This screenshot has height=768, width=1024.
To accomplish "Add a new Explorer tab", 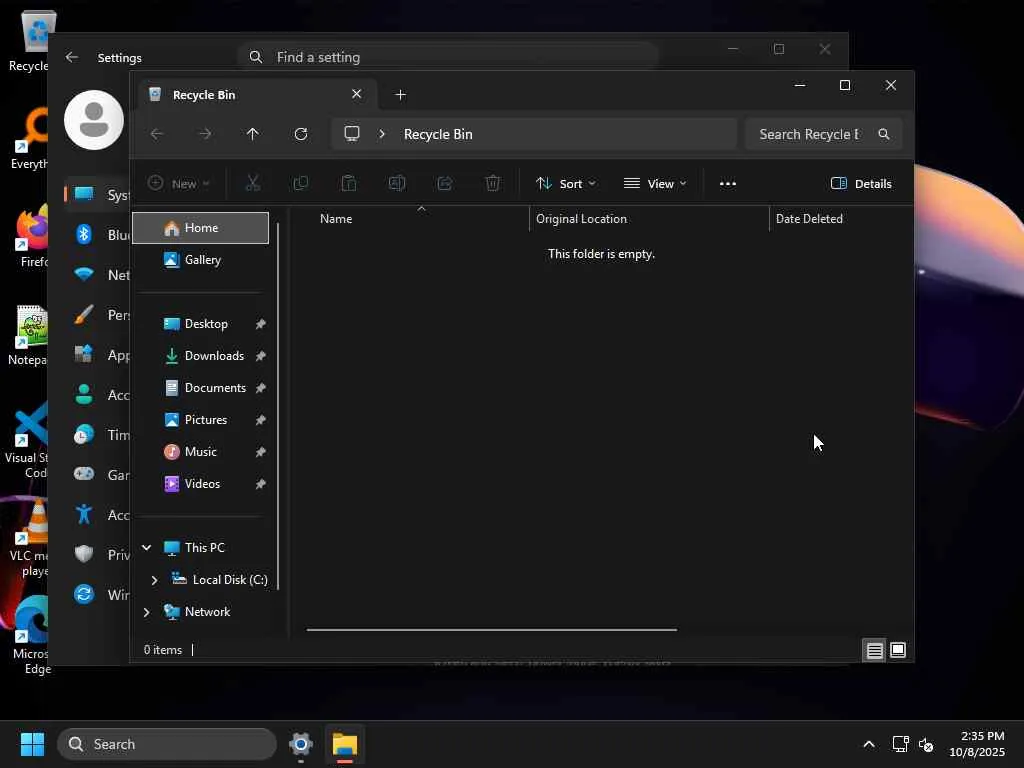I will (x=400, y=95).
